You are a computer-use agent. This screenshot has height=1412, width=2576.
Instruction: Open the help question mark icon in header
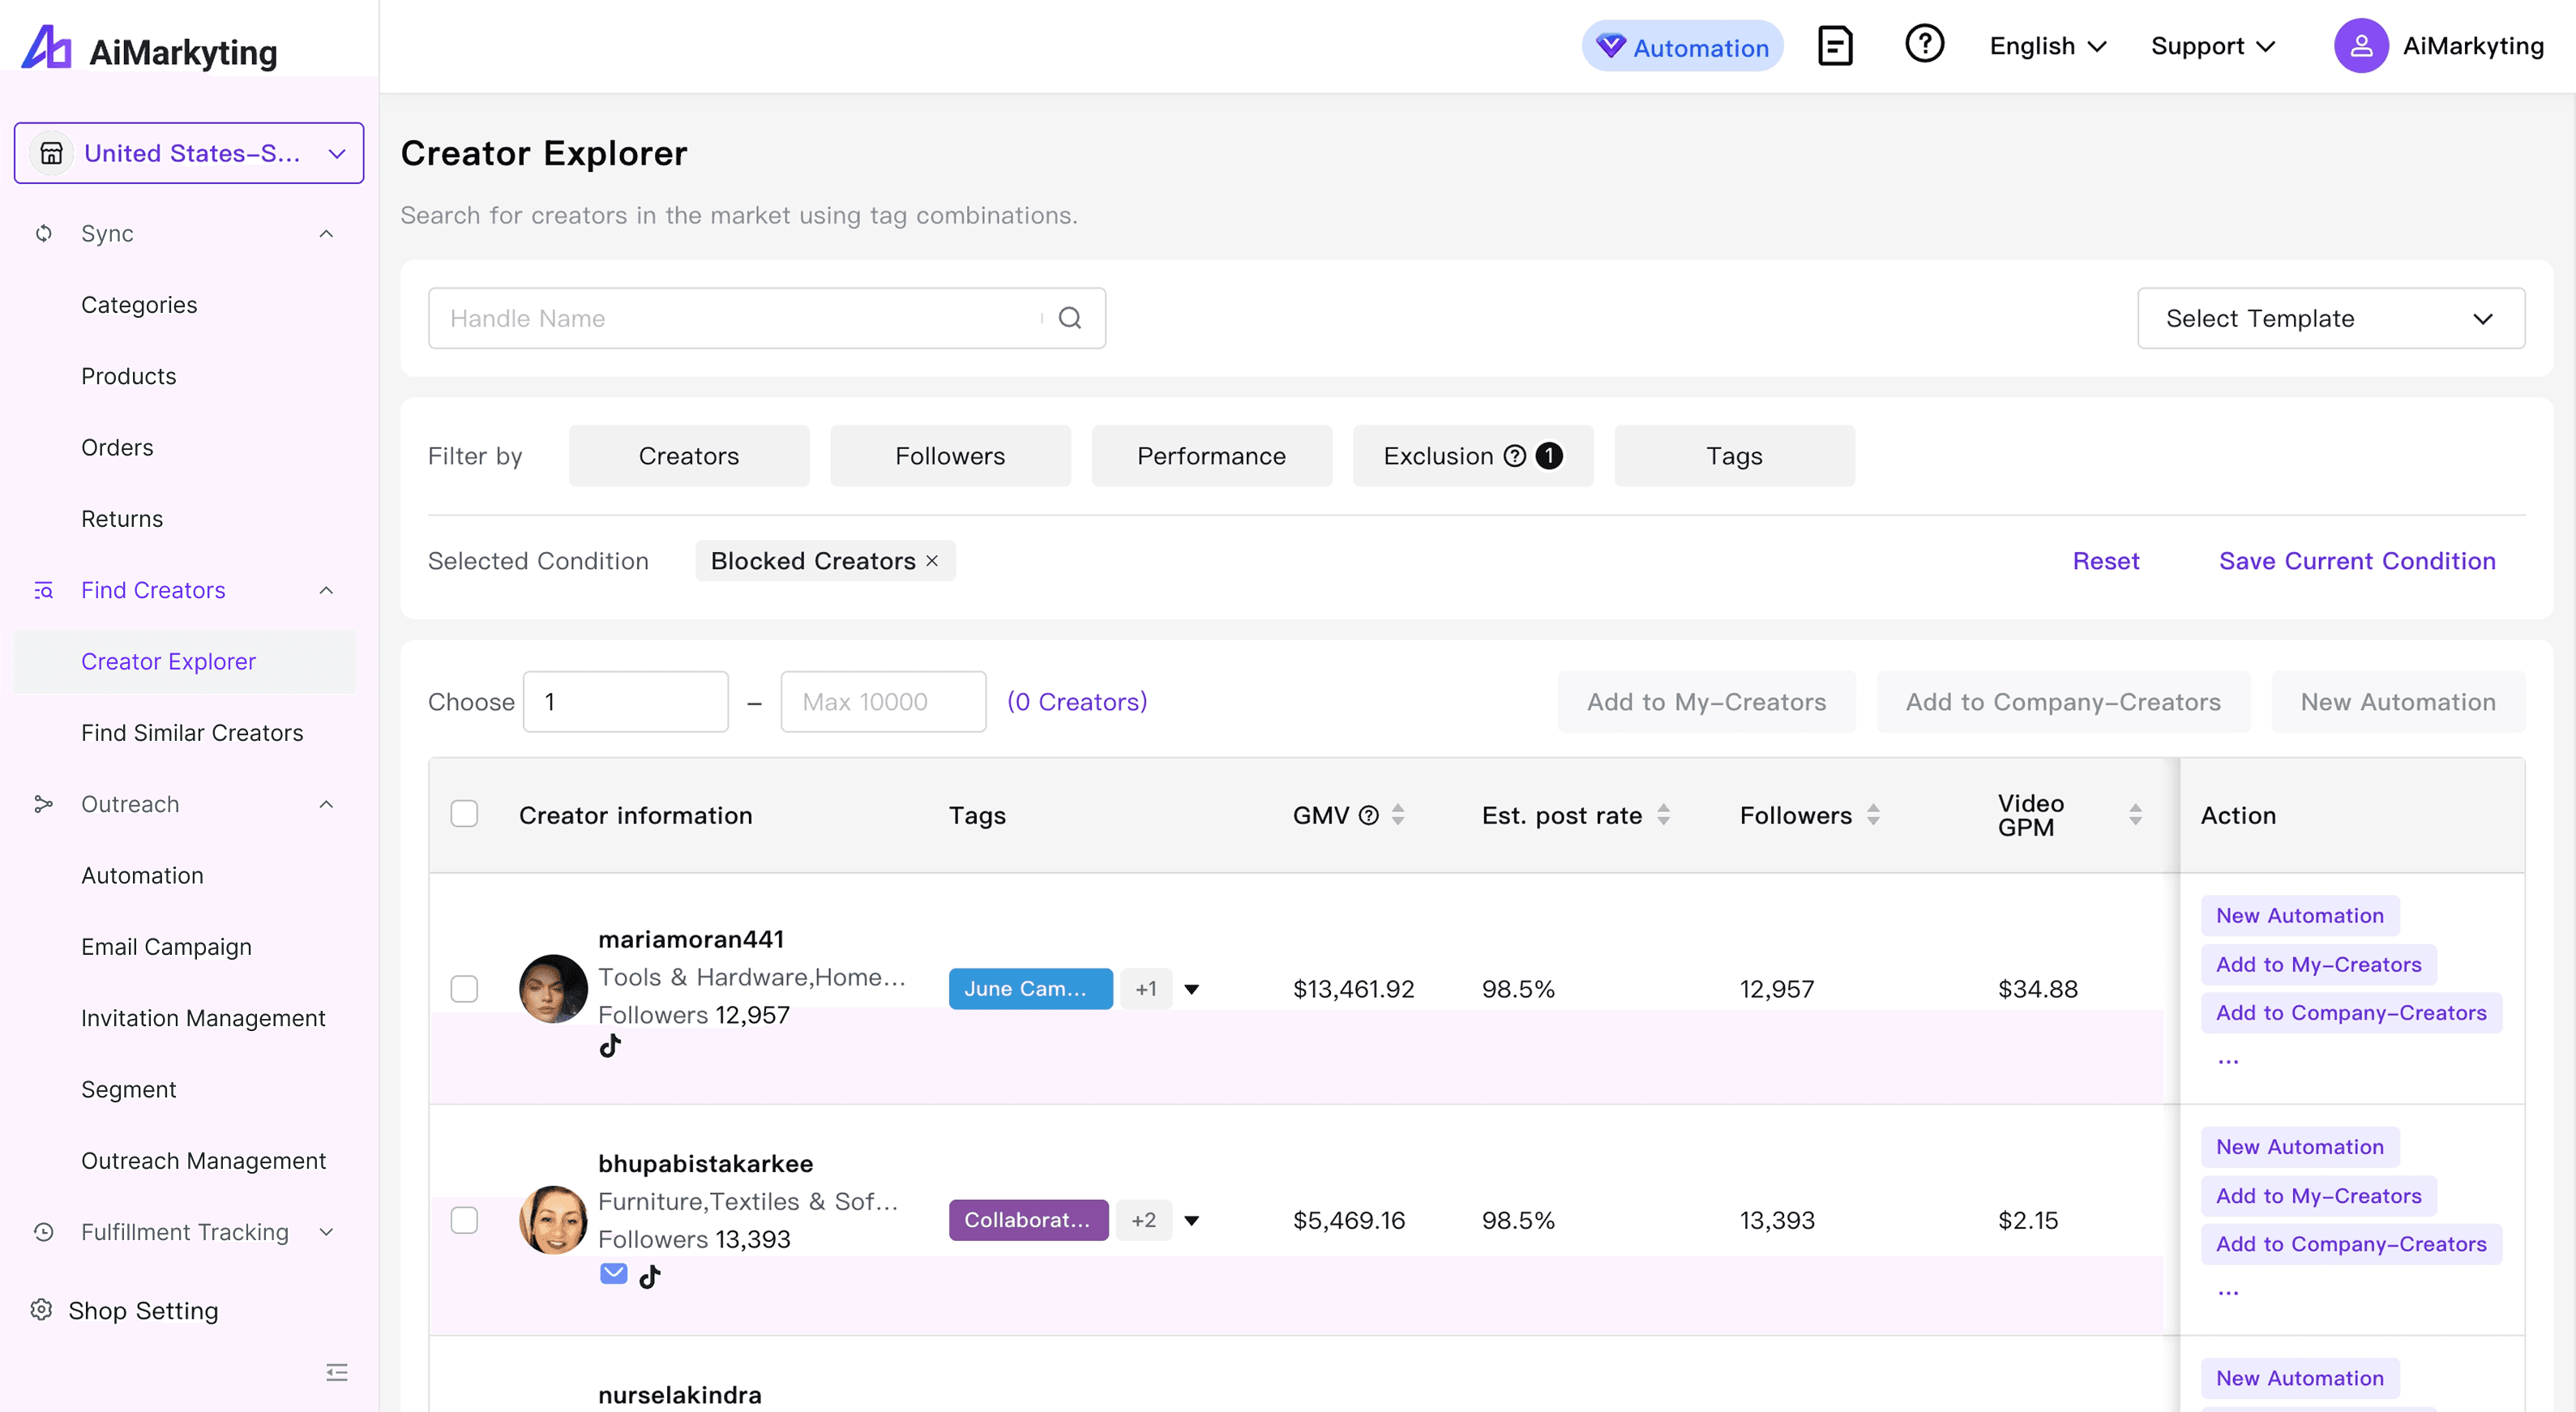[1924, 44]
